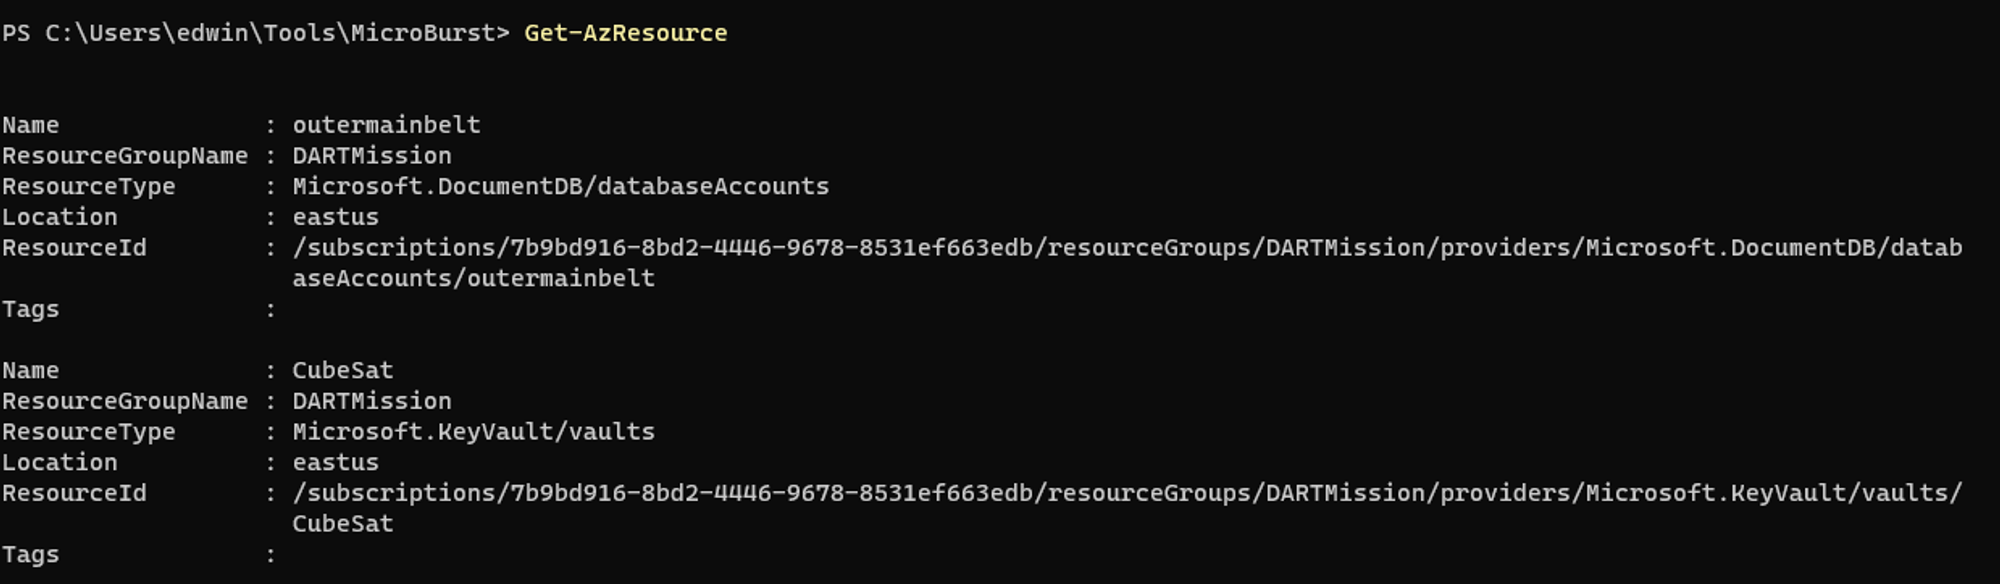Click ResourceType label for the KeyVault entry

click(x=88, y=432)
